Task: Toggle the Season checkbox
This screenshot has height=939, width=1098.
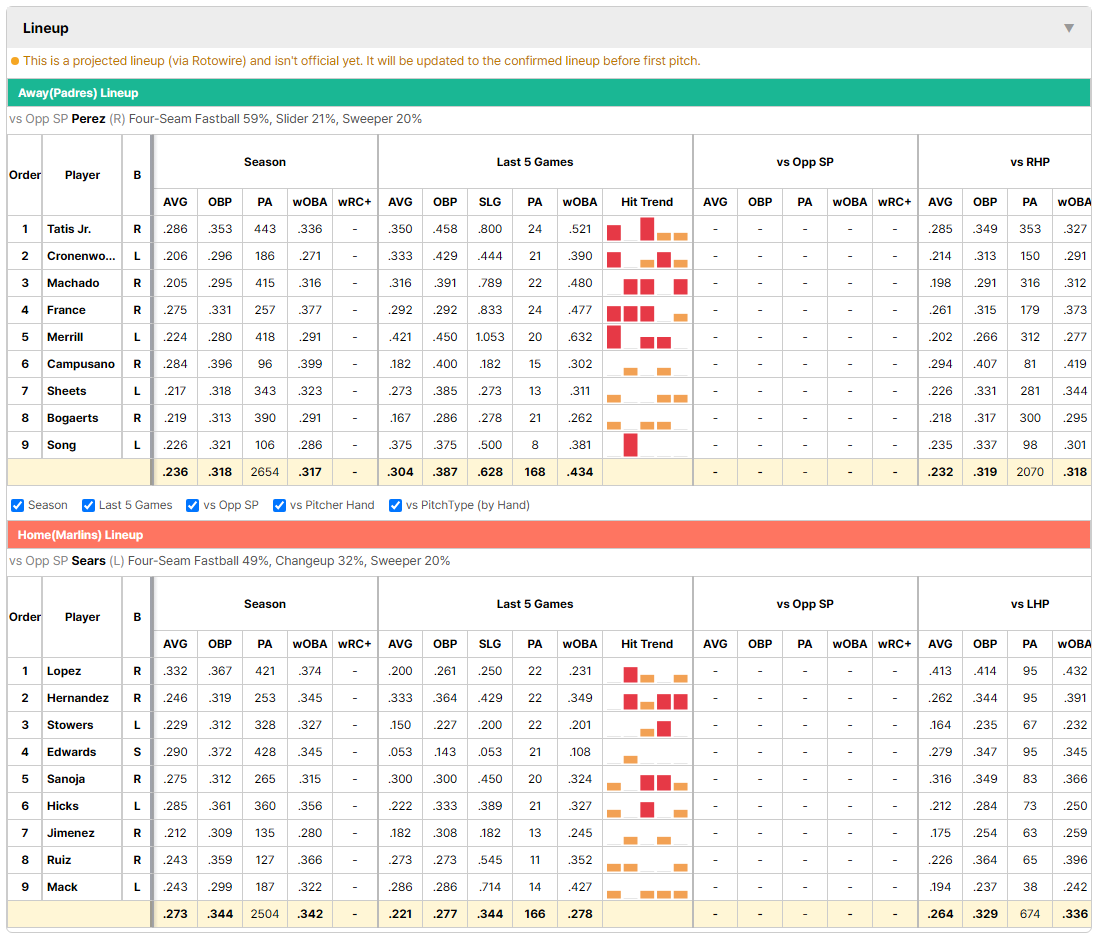Action: 18,506
